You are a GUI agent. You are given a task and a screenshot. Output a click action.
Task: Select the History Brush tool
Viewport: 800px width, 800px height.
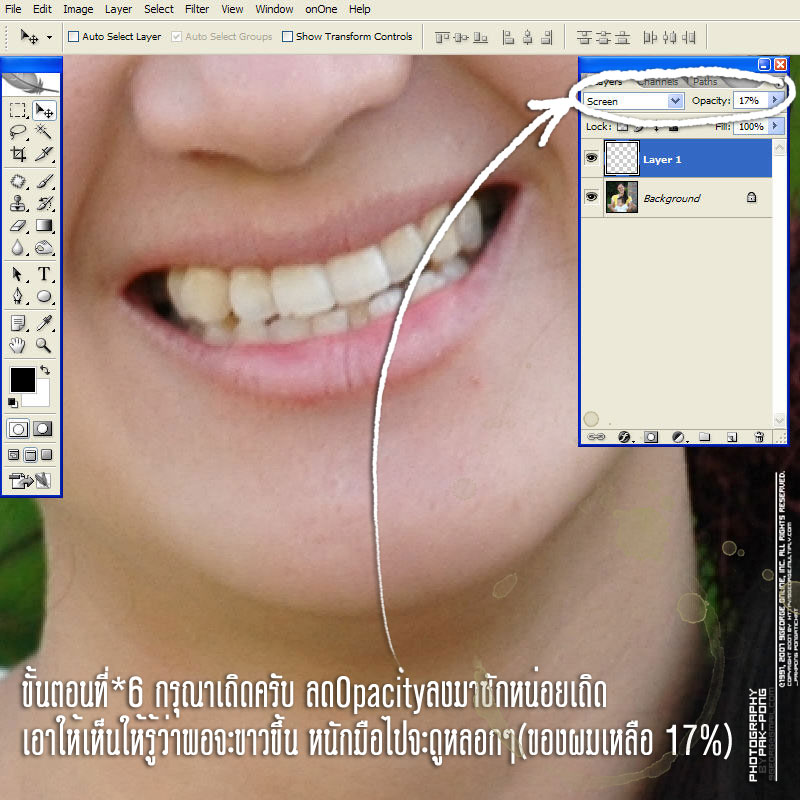[44, 204]
